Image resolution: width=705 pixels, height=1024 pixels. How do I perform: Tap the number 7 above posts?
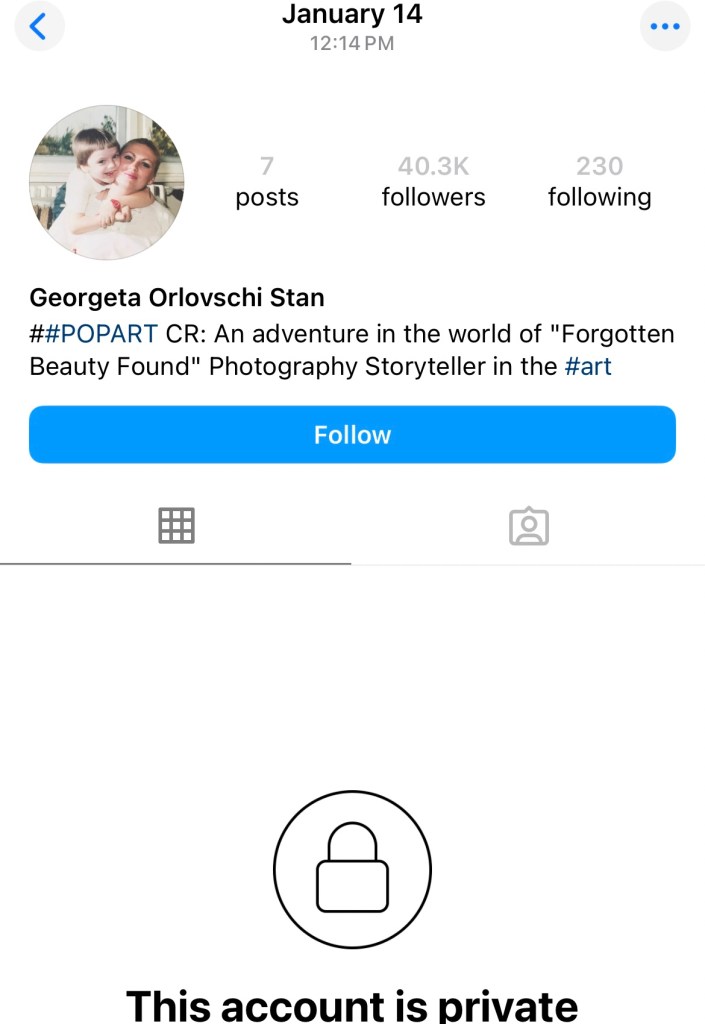click(267, 166)
